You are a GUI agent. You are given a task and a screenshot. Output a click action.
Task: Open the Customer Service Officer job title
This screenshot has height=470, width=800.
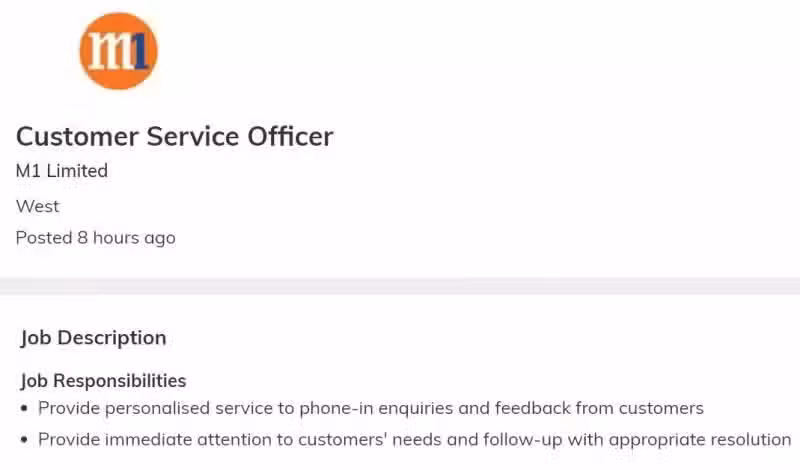(174, 137)
